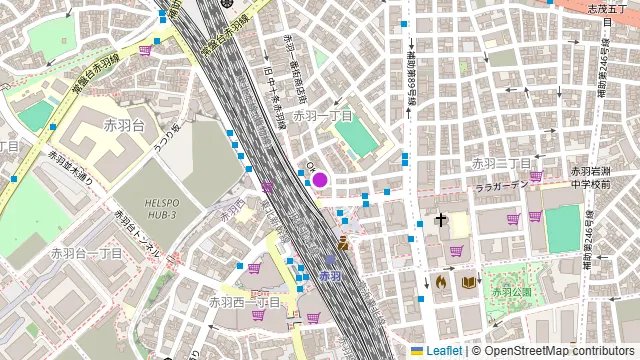Click the 赤羽一丁目 district label
Viewport: 640px width, 360px height.
(322, 116)
